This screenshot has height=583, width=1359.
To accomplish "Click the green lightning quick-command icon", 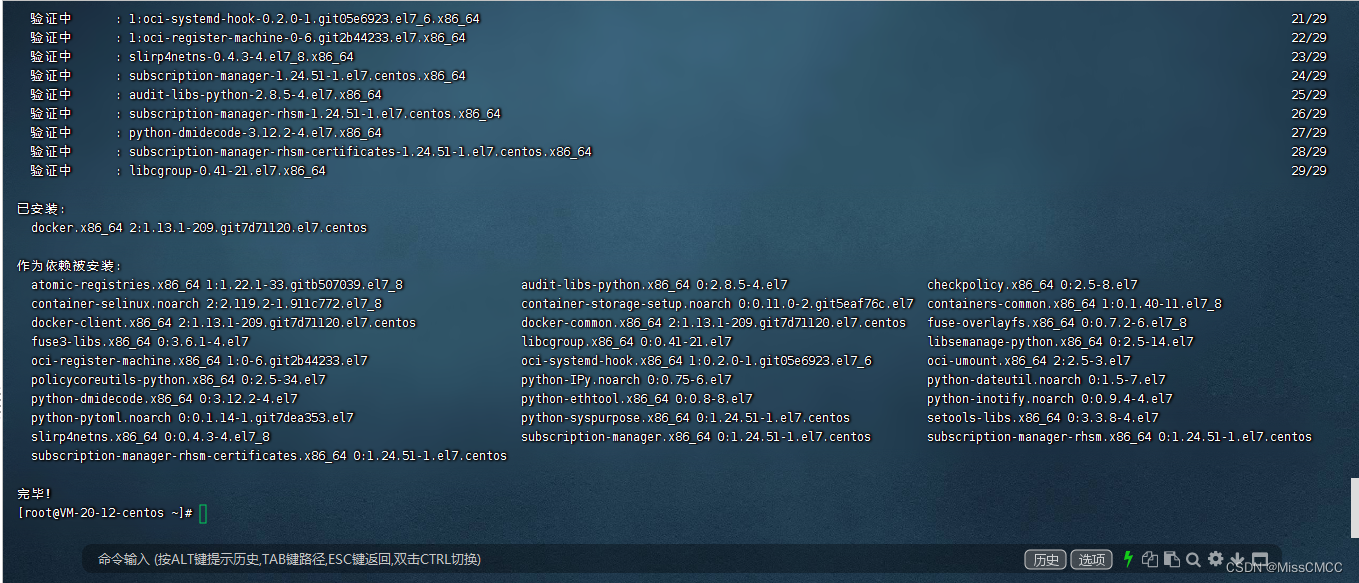I will click(1128, 559).
